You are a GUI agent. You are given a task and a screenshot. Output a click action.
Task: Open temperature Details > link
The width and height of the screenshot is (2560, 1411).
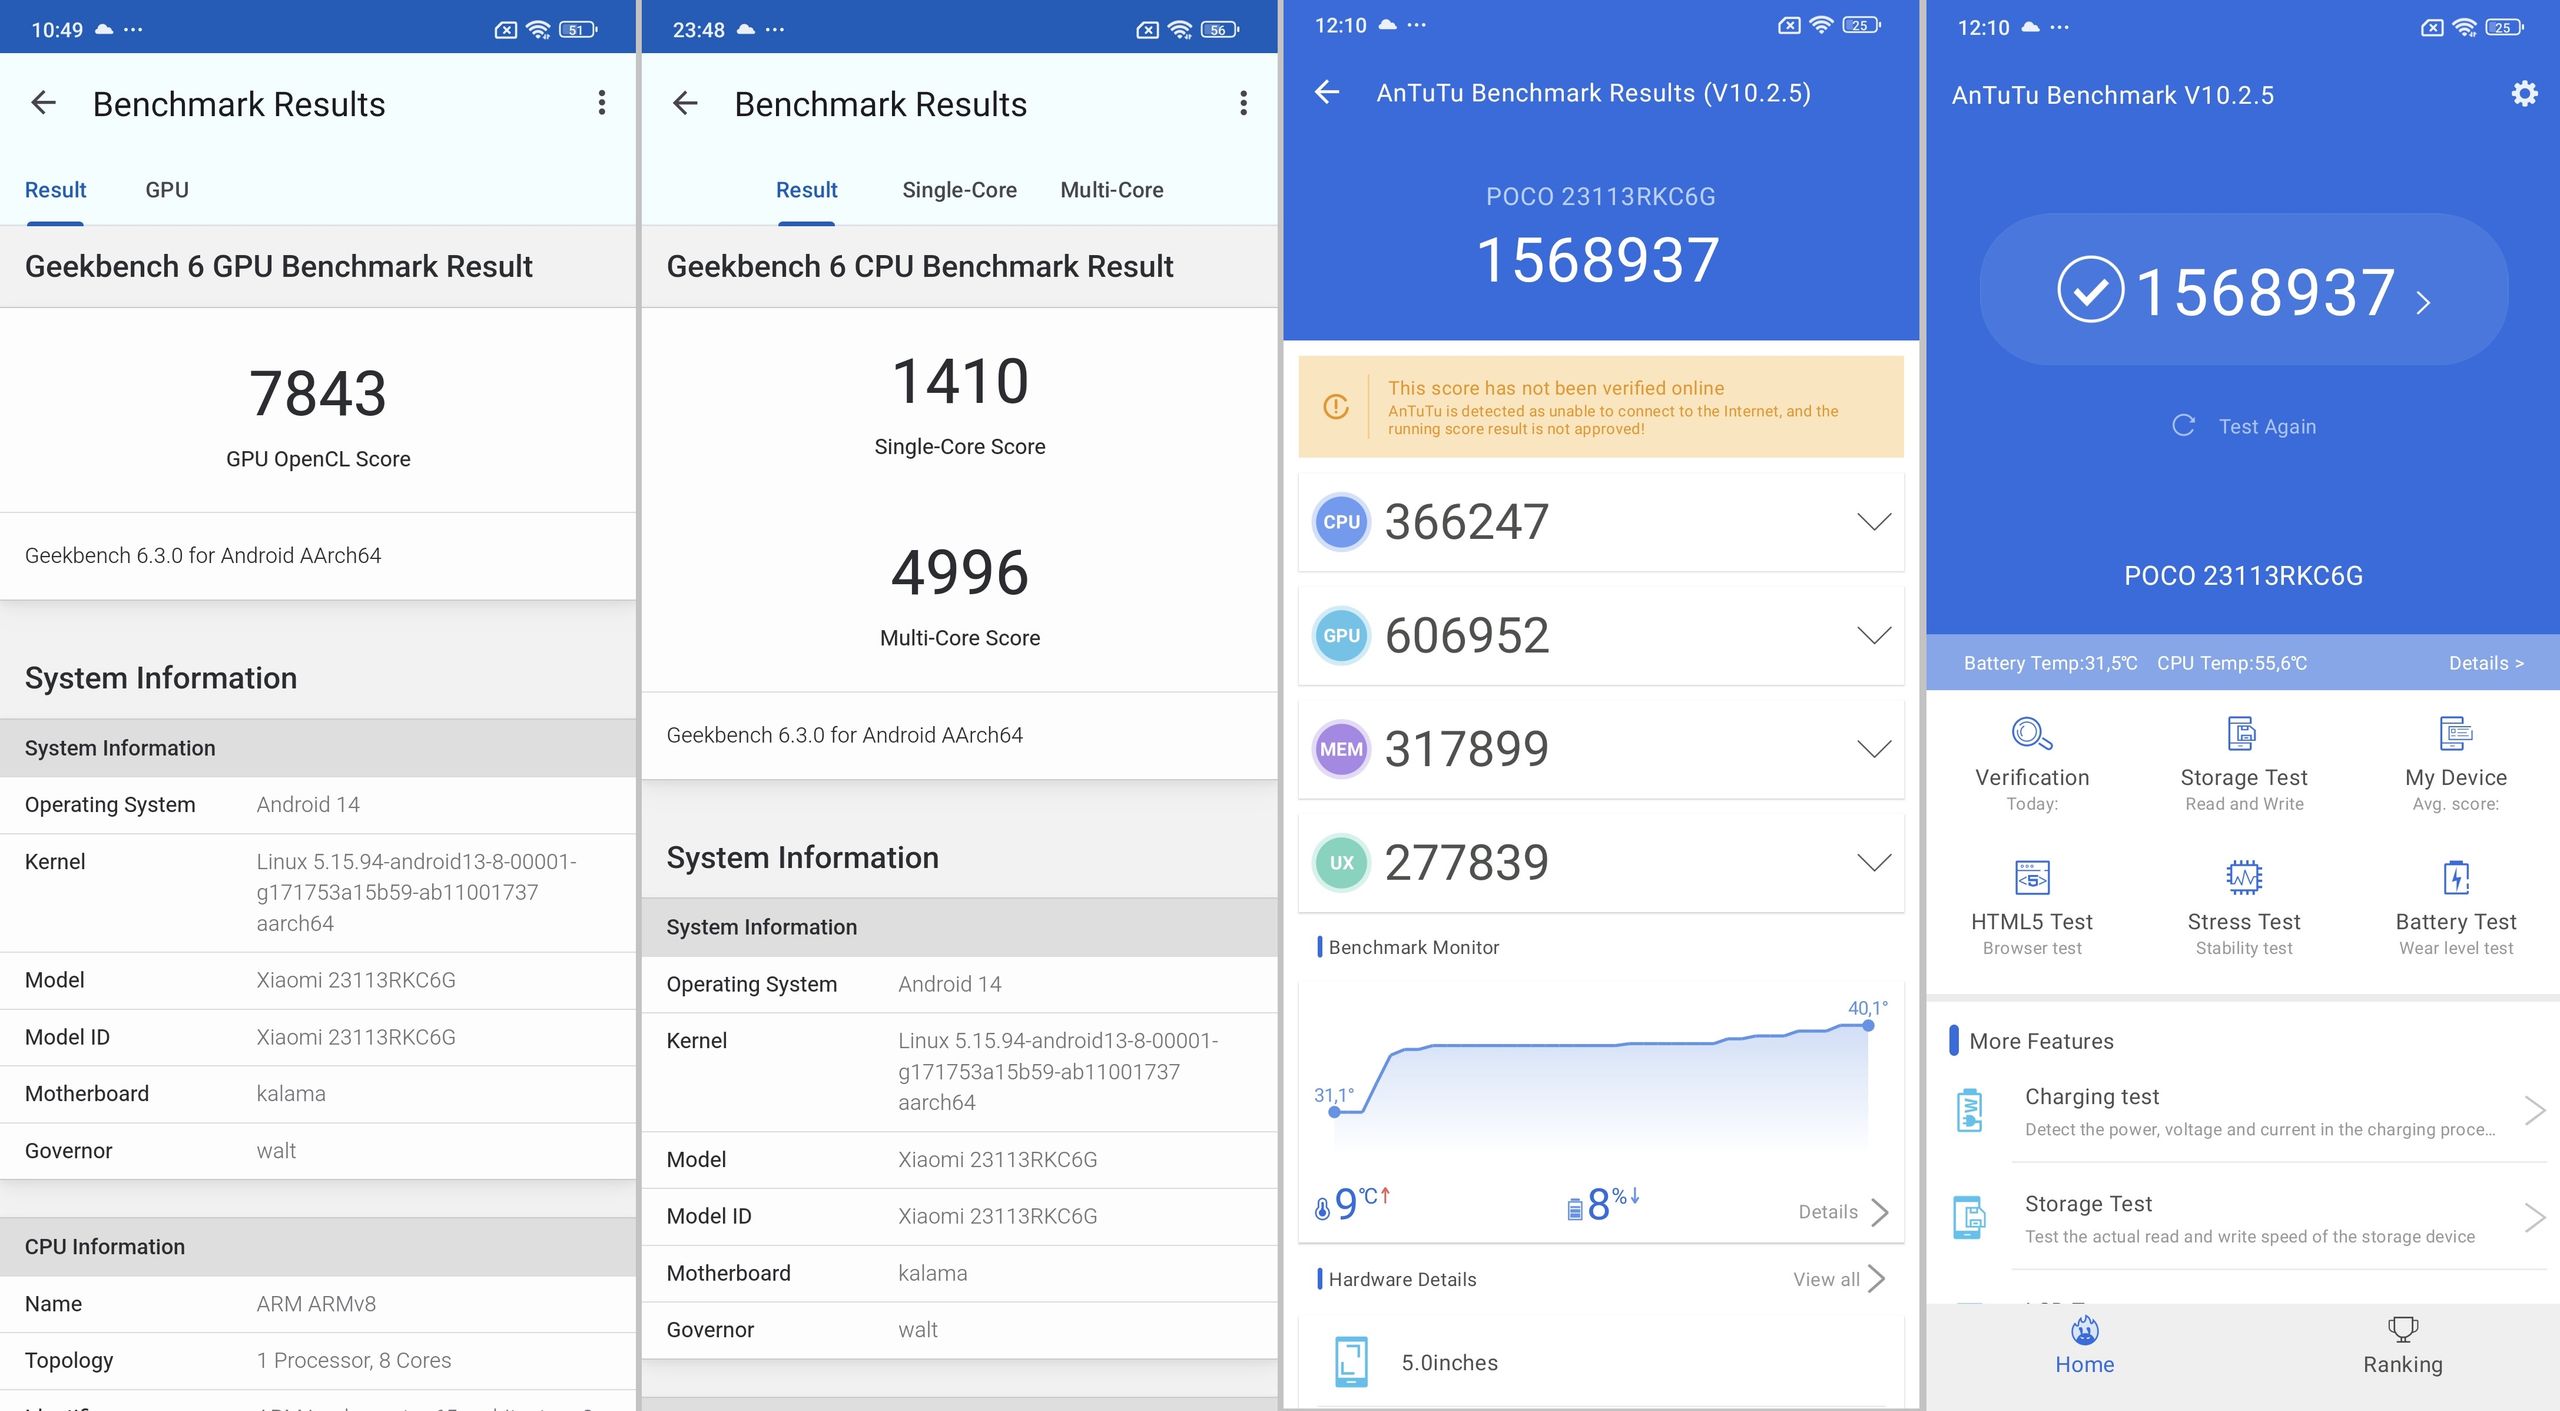[2486, 663]
